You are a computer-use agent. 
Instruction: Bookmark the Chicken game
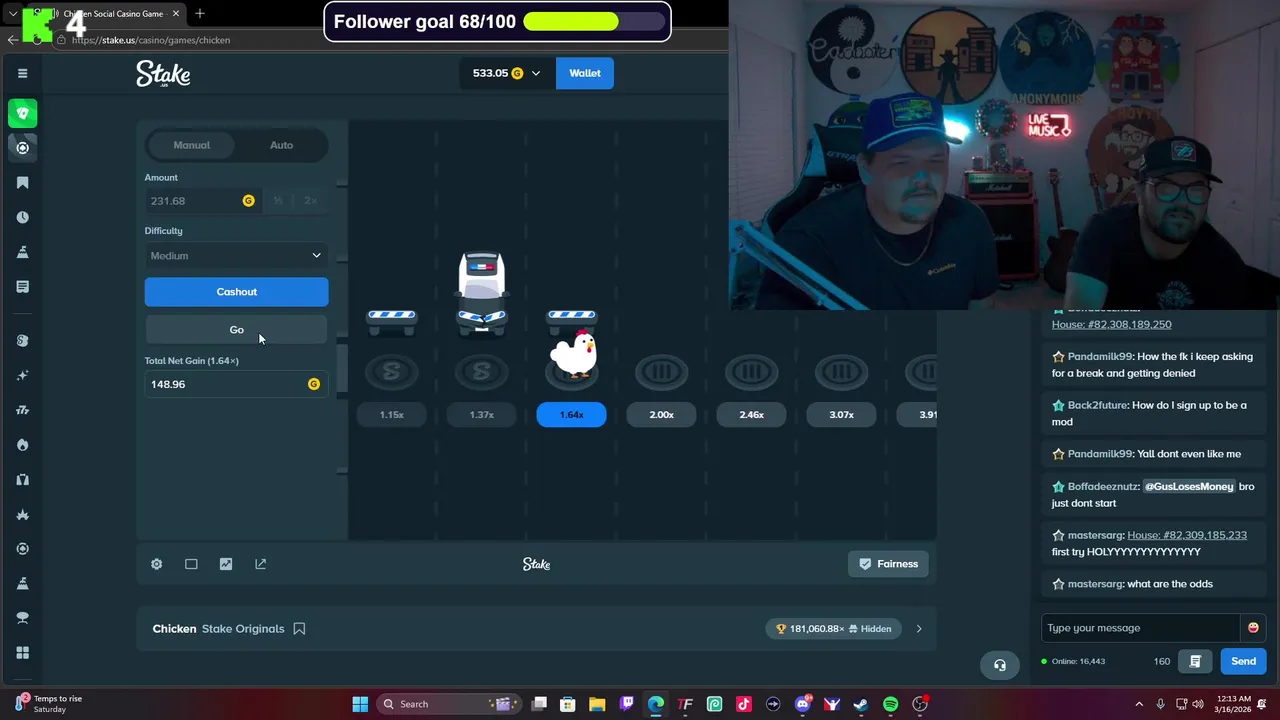point(299,629)
